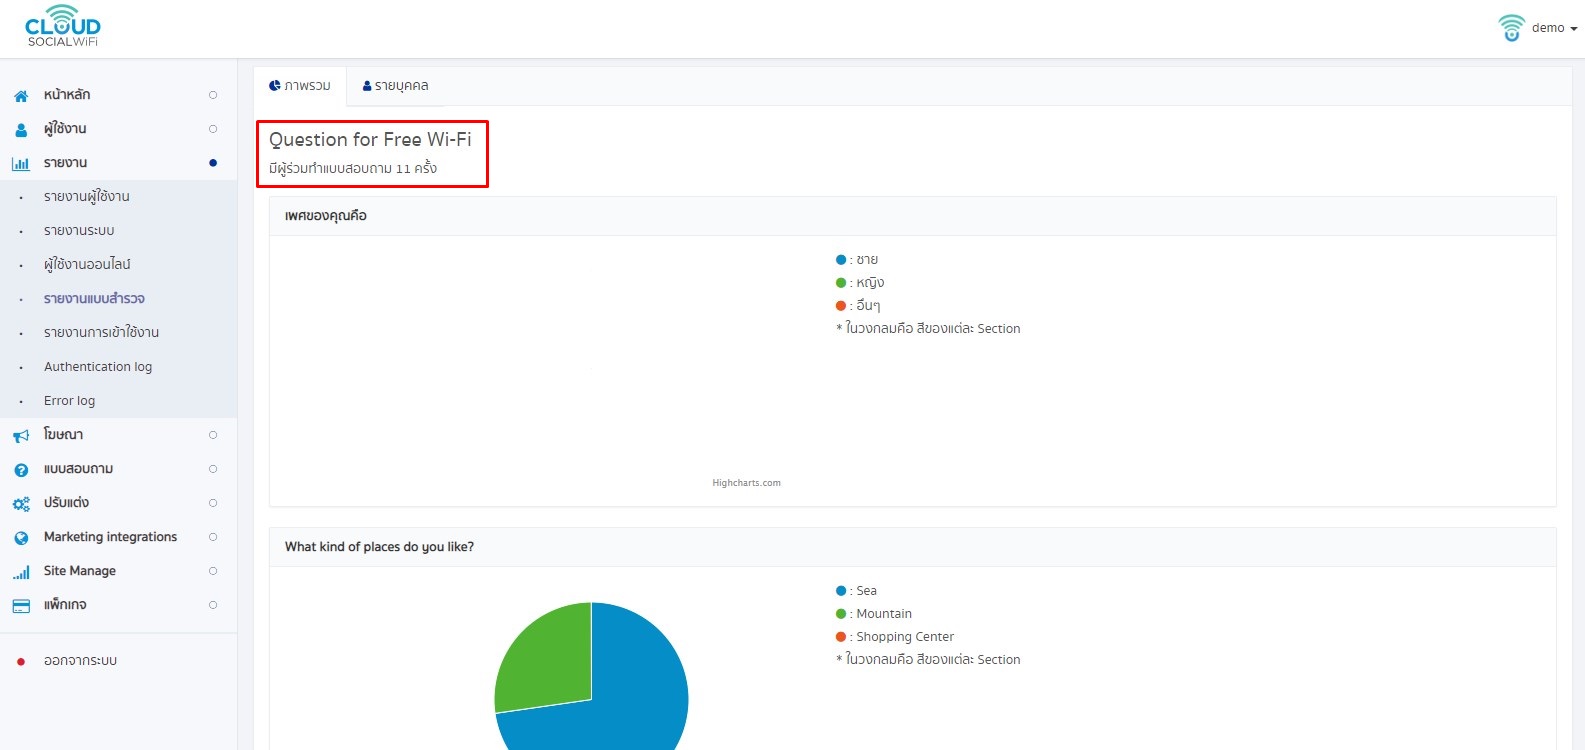Go to รายงานผู้ใช้งาน submenu link
Viewport: 1585px width, 750px height.
point(87,197)
